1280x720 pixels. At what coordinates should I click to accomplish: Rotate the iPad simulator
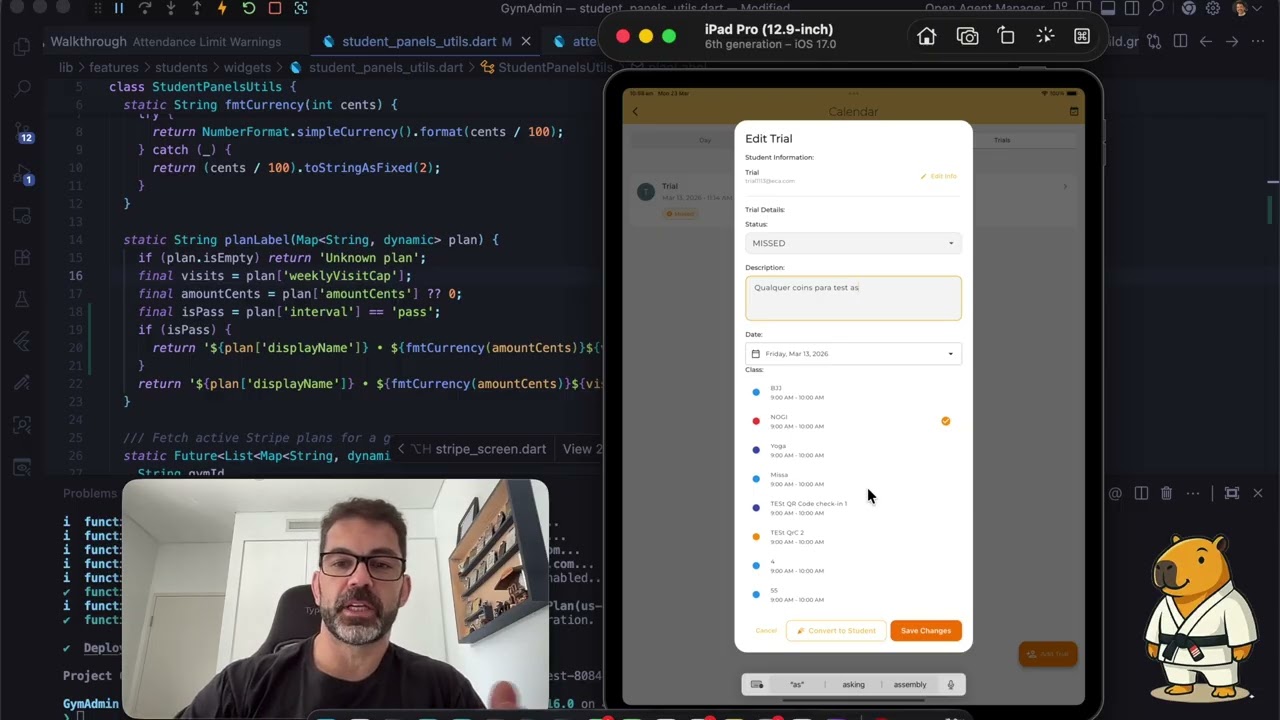(x=1006, y=36)
